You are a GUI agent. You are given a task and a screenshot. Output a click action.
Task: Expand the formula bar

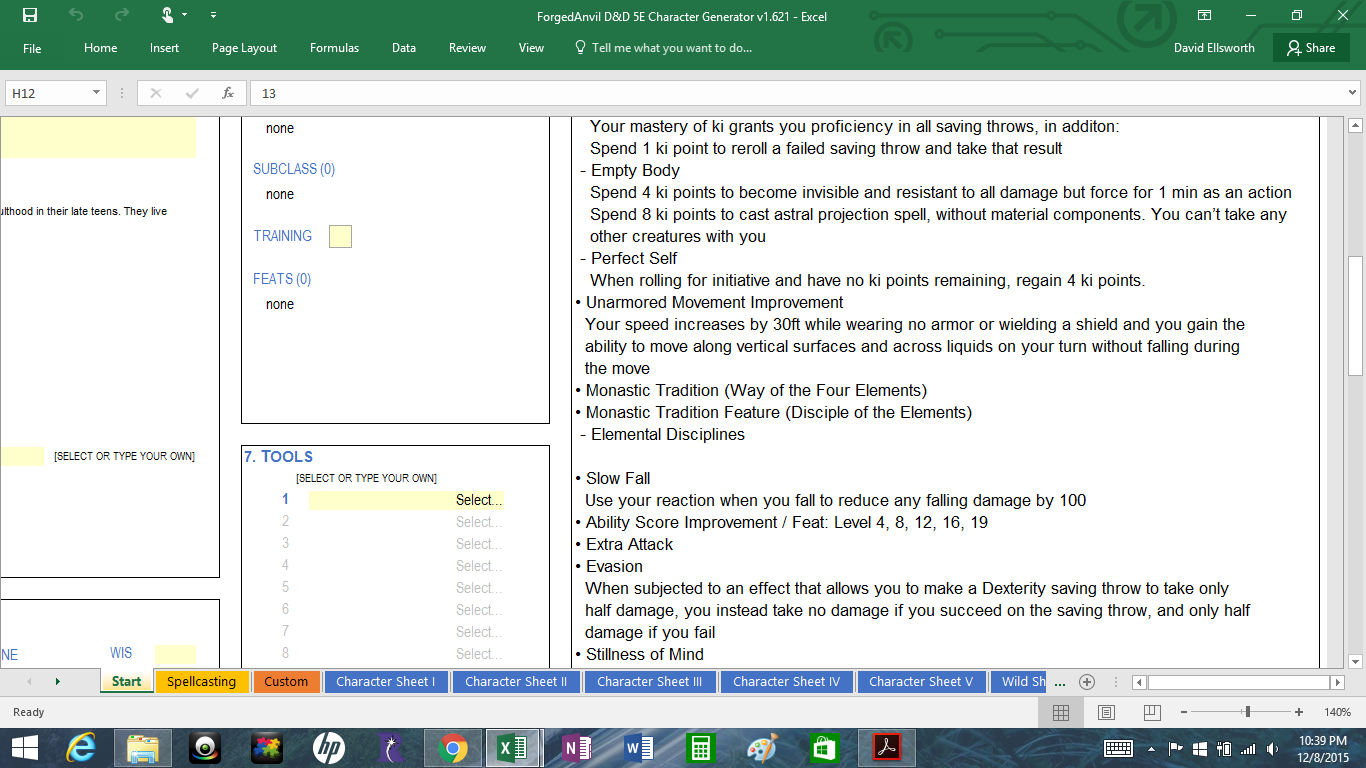pyautogui.click(x=1352, y=93)
